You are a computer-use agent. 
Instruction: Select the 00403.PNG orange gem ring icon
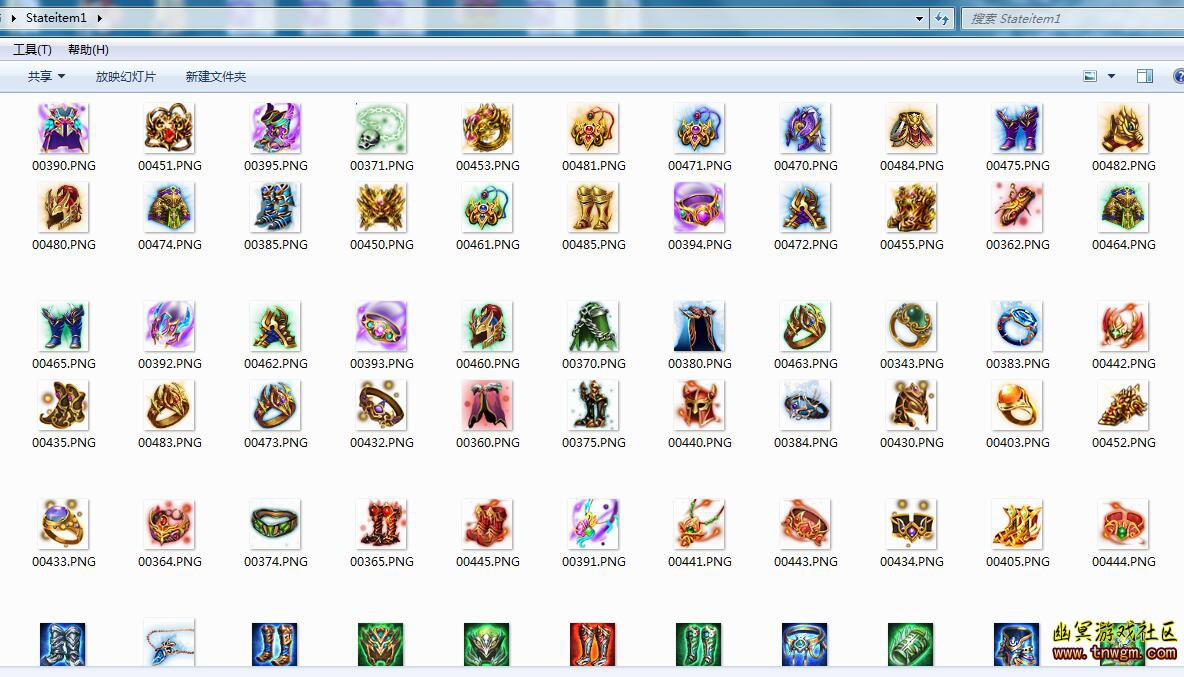[1017, 405]
